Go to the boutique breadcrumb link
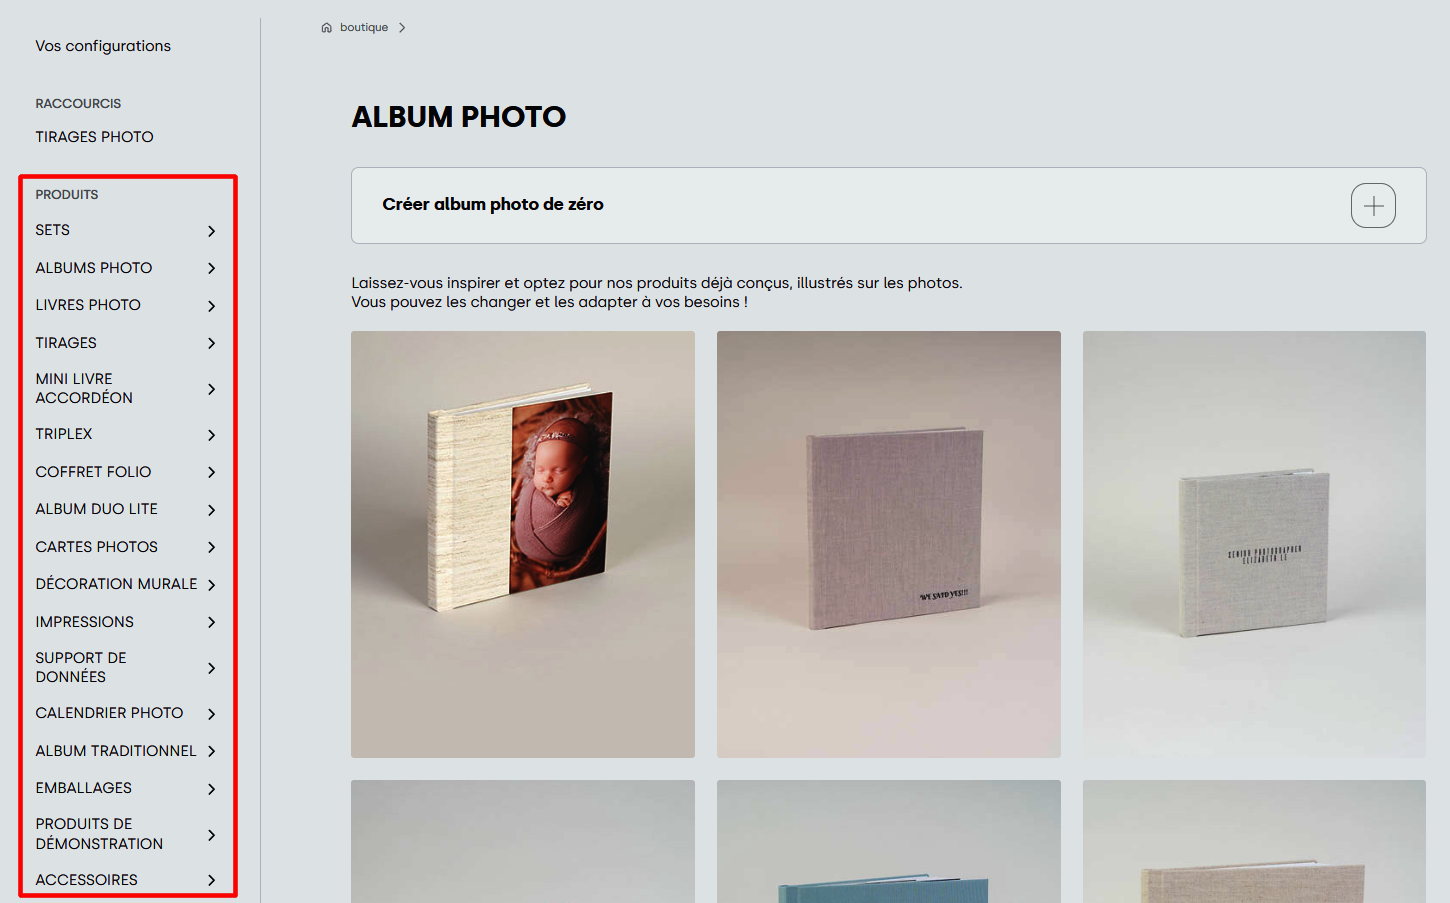 364,28
